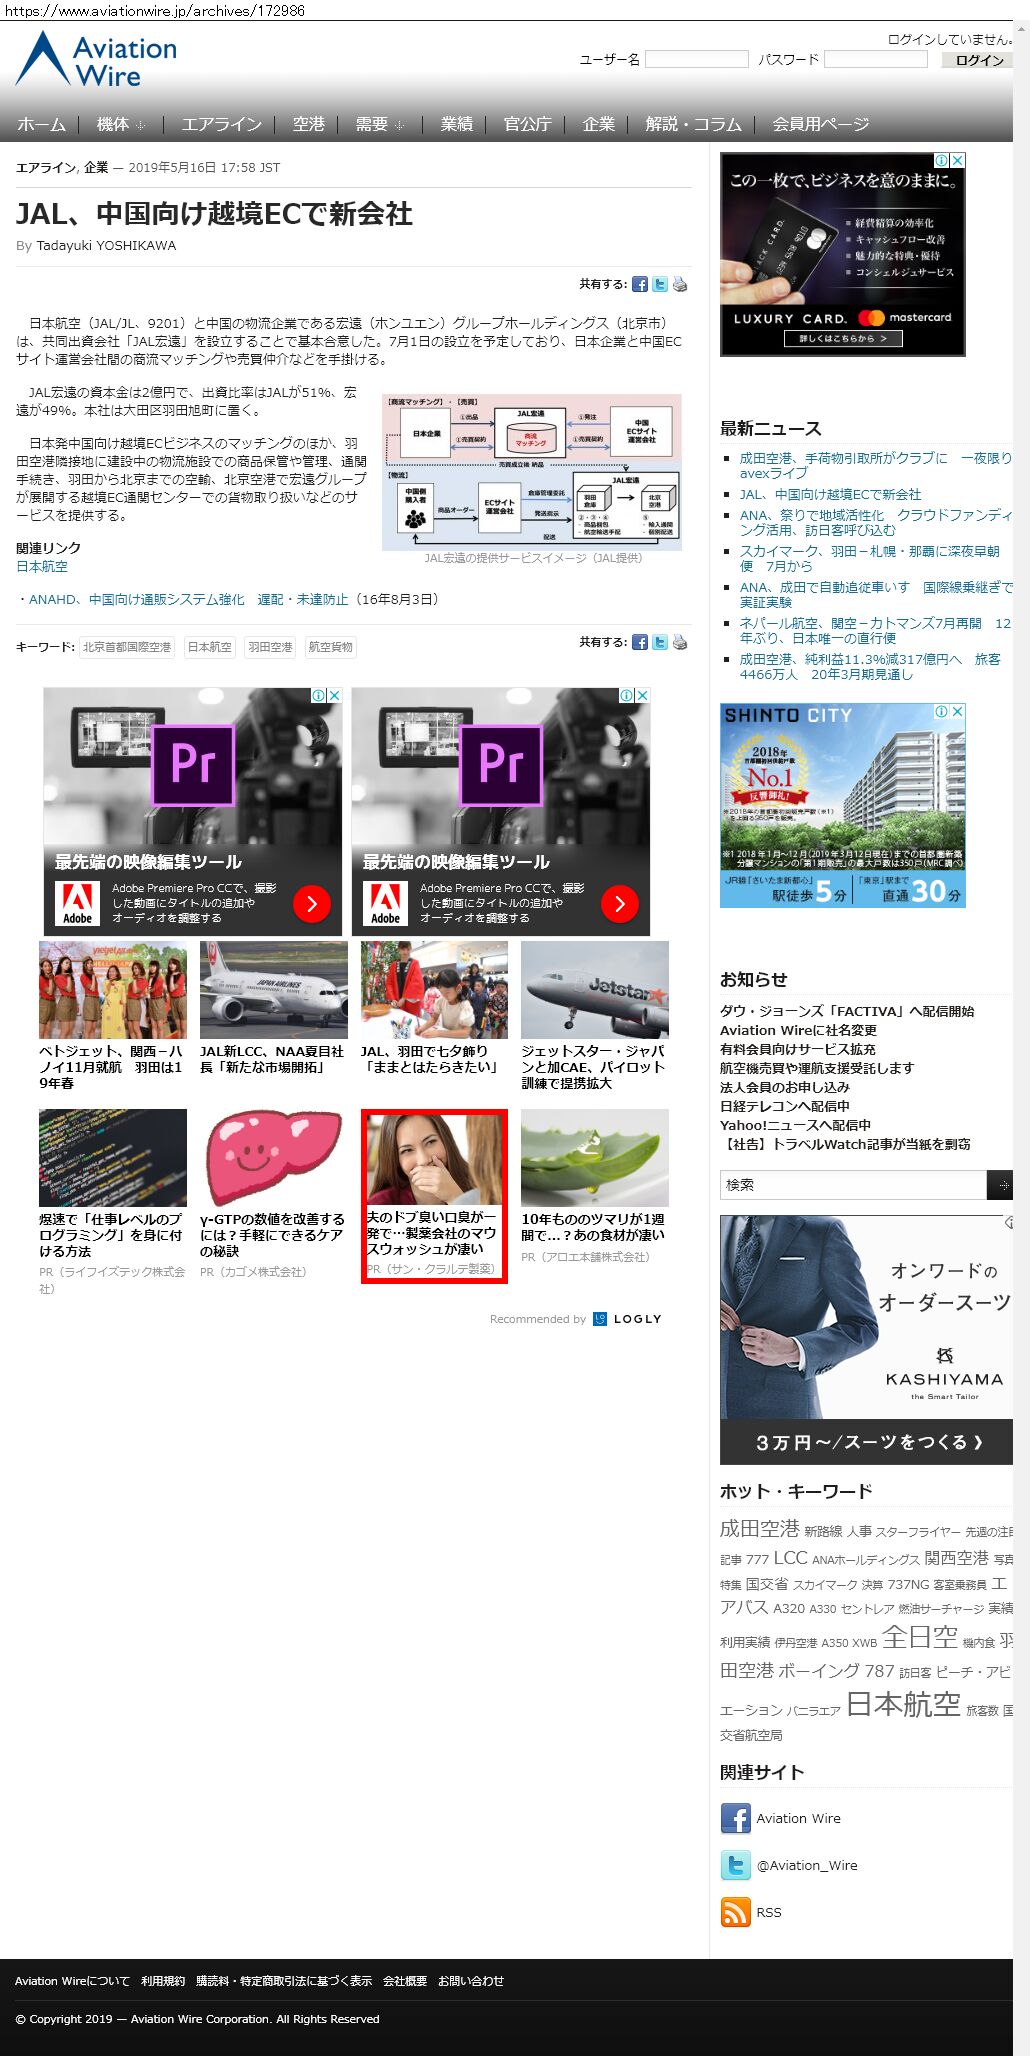The image size is (1030, 2056).
Task: Open 空港 navigation item
Action: coord(308,124)
